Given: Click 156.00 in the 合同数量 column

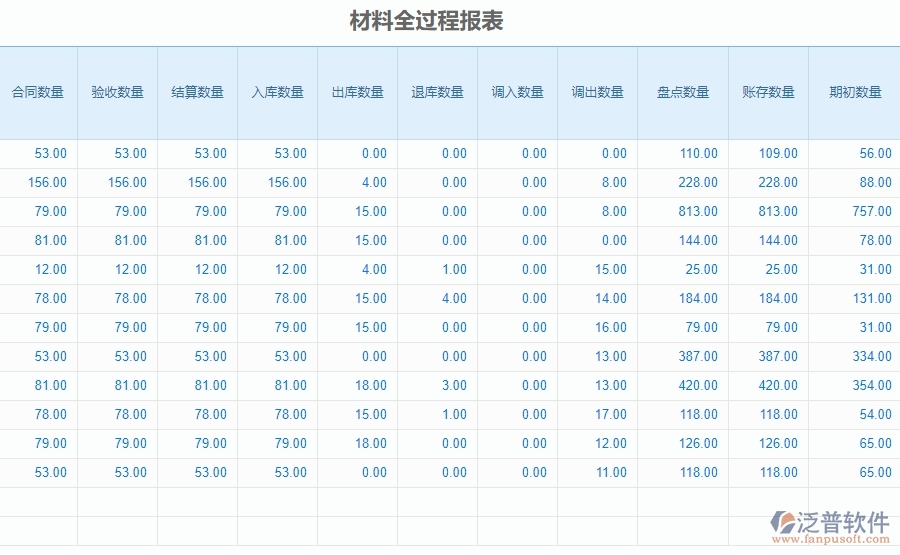Looking at the screenshot, I should tap(47, 183).
